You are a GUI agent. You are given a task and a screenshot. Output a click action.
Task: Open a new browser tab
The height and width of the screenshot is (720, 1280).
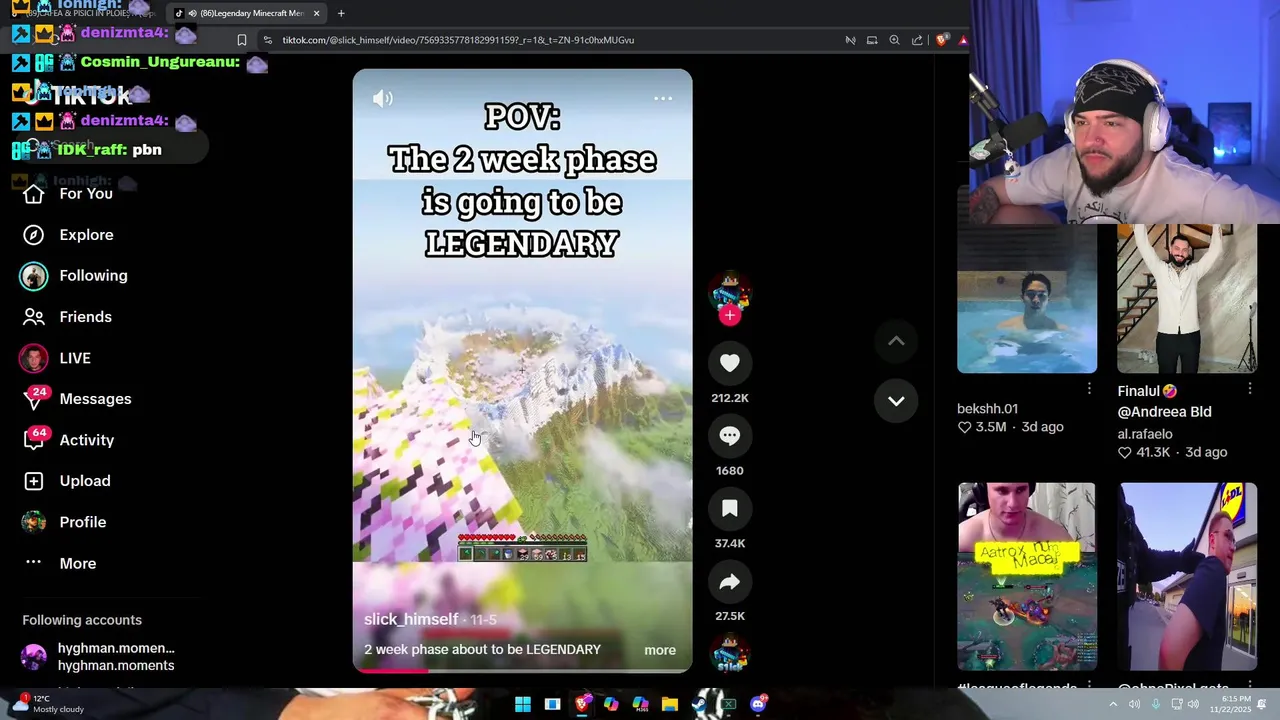[x=341, y=13]
